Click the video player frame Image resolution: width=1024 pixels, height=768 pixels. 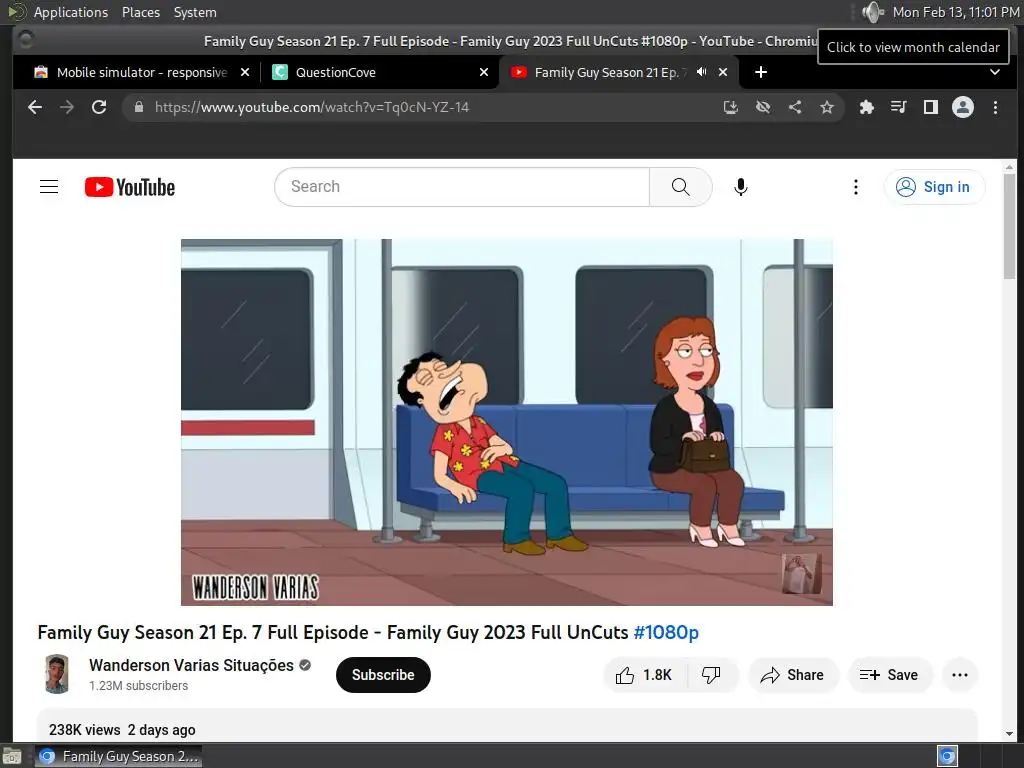(507, 422)
